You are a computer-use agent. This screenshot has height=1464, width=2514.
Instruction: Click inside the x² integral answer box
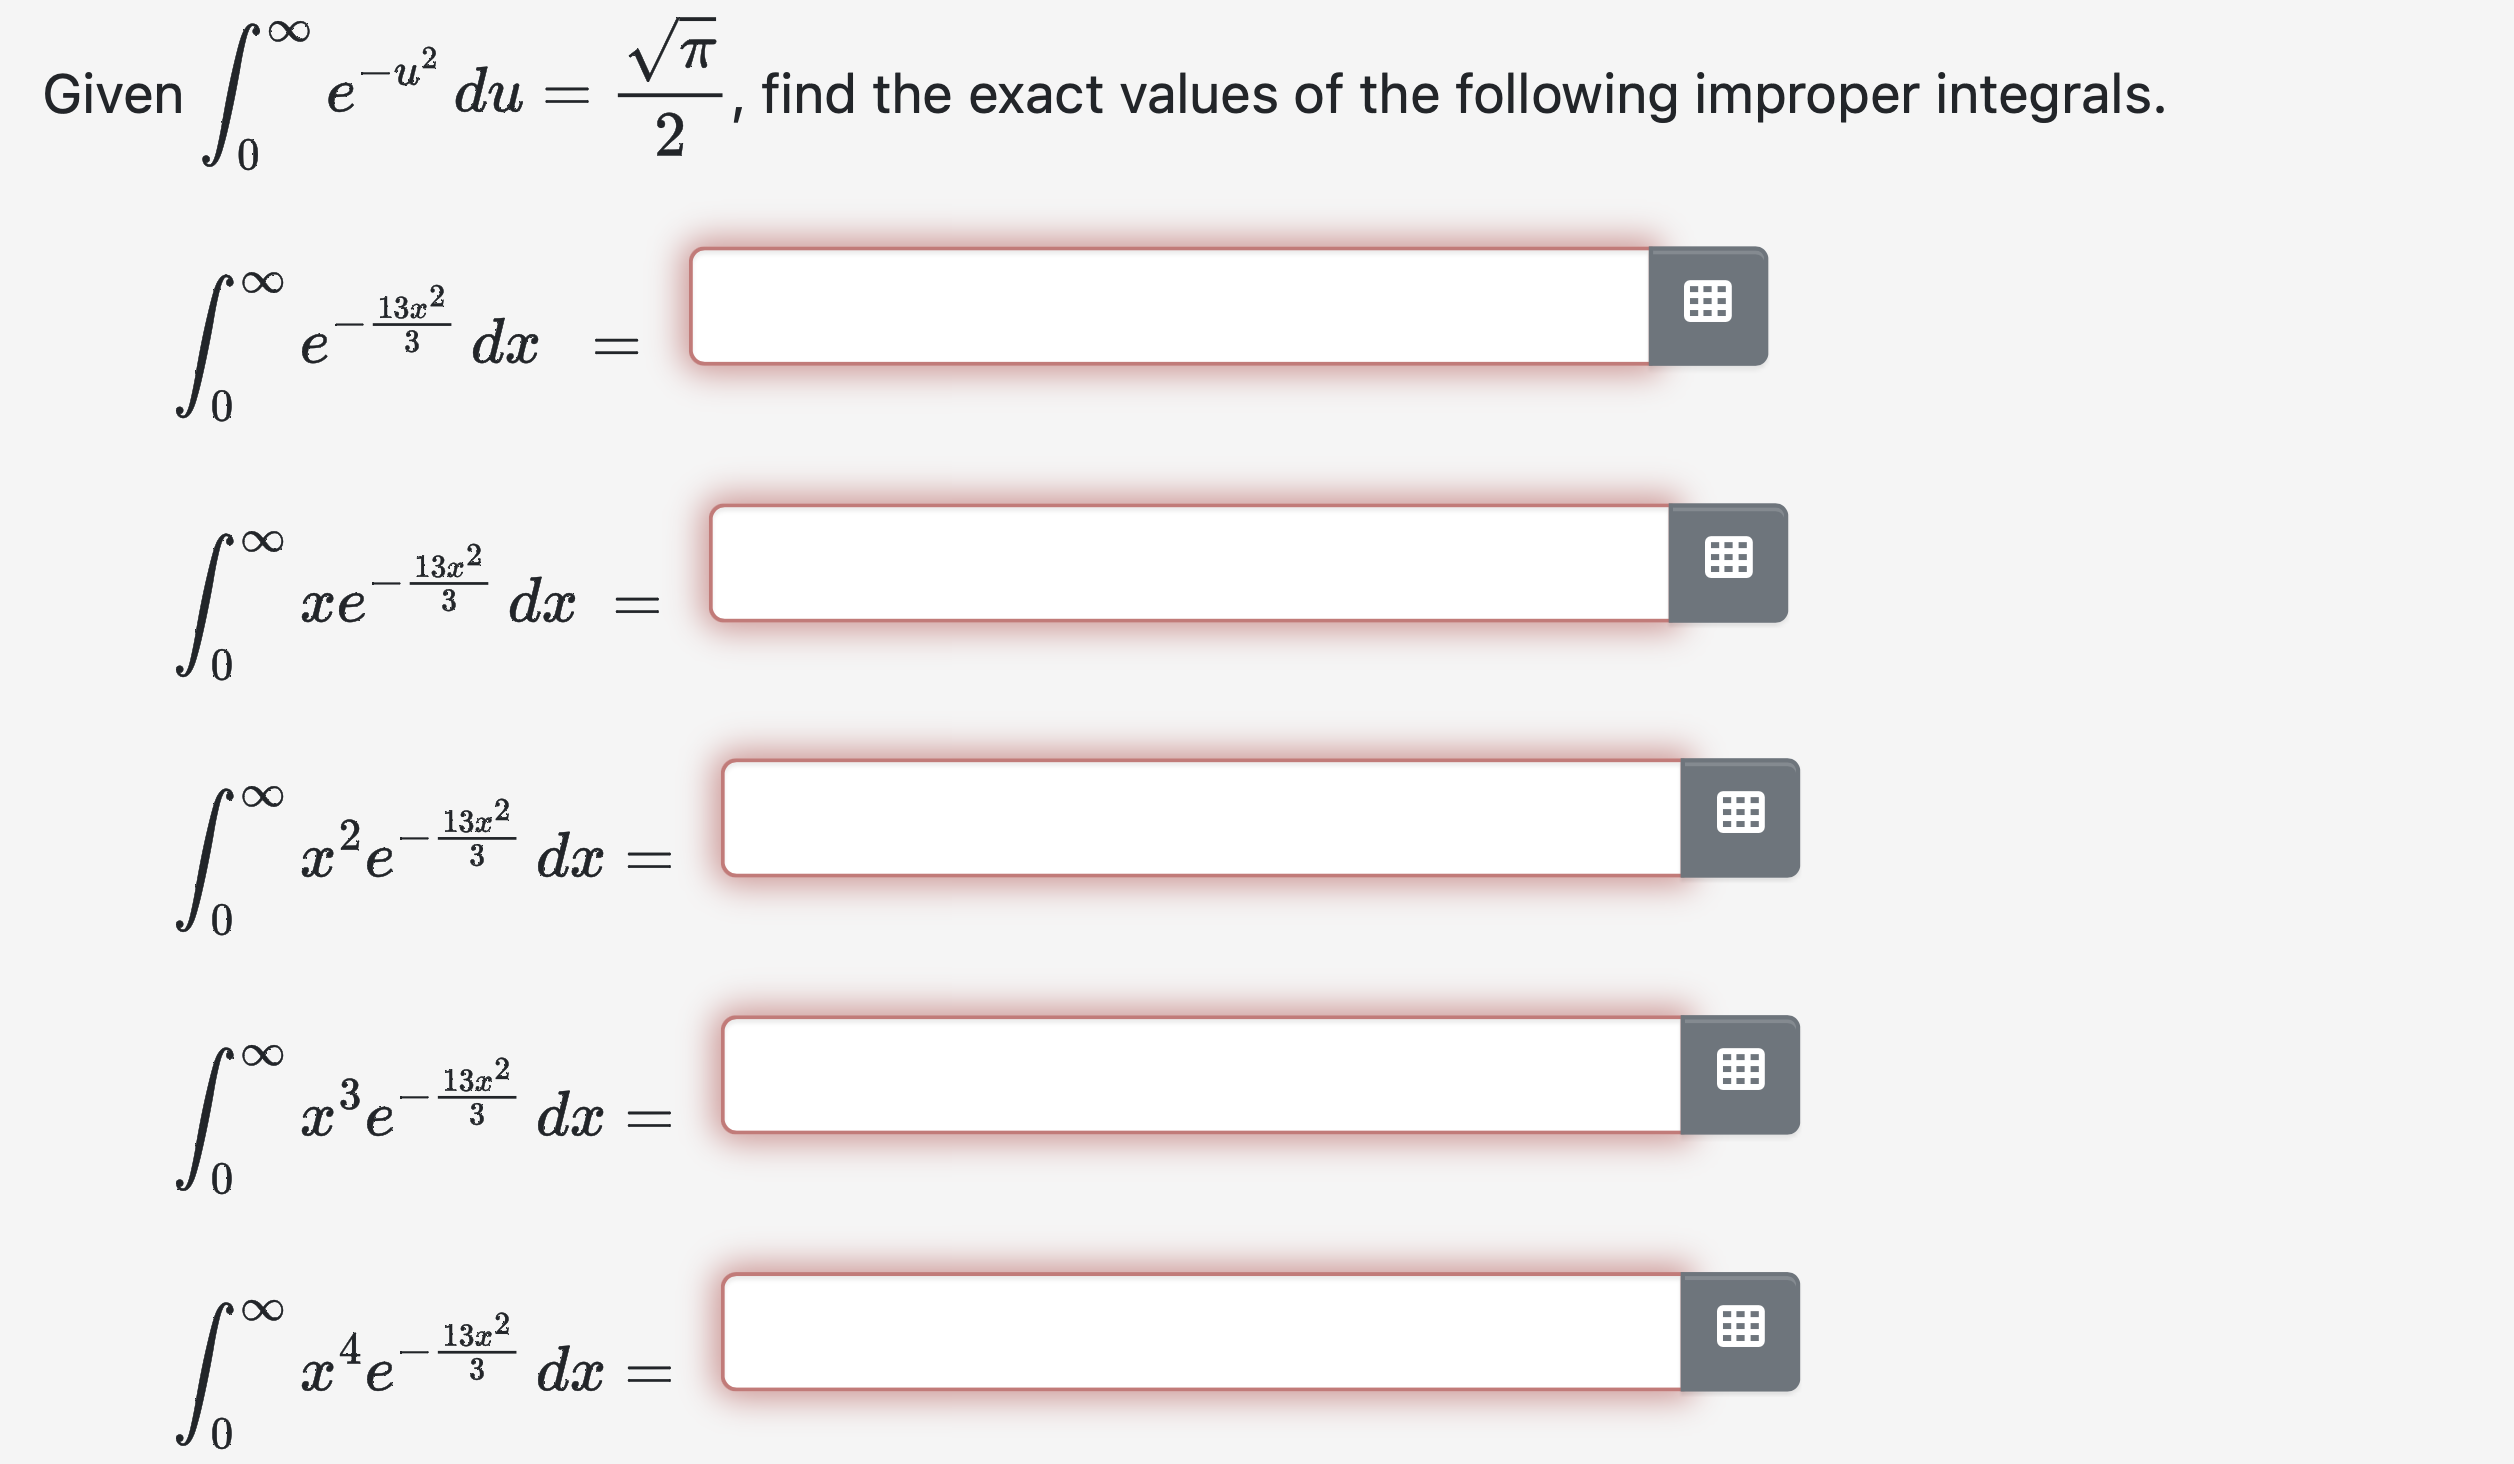coord(1200,818)
